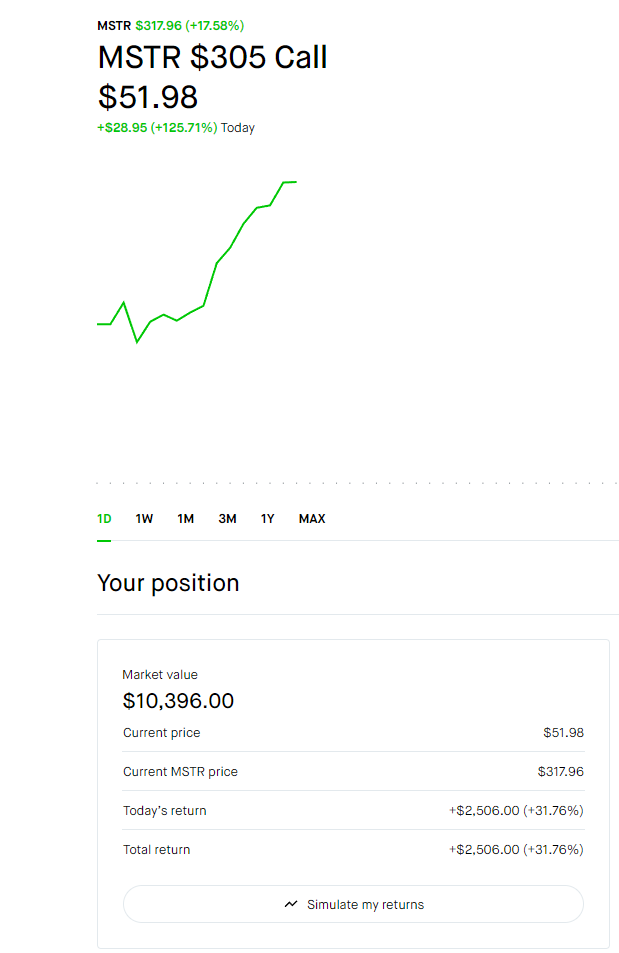Click the Simulate my returns button
The width and height of the screenshot is (619, 953).
click(x=353, y=903)
